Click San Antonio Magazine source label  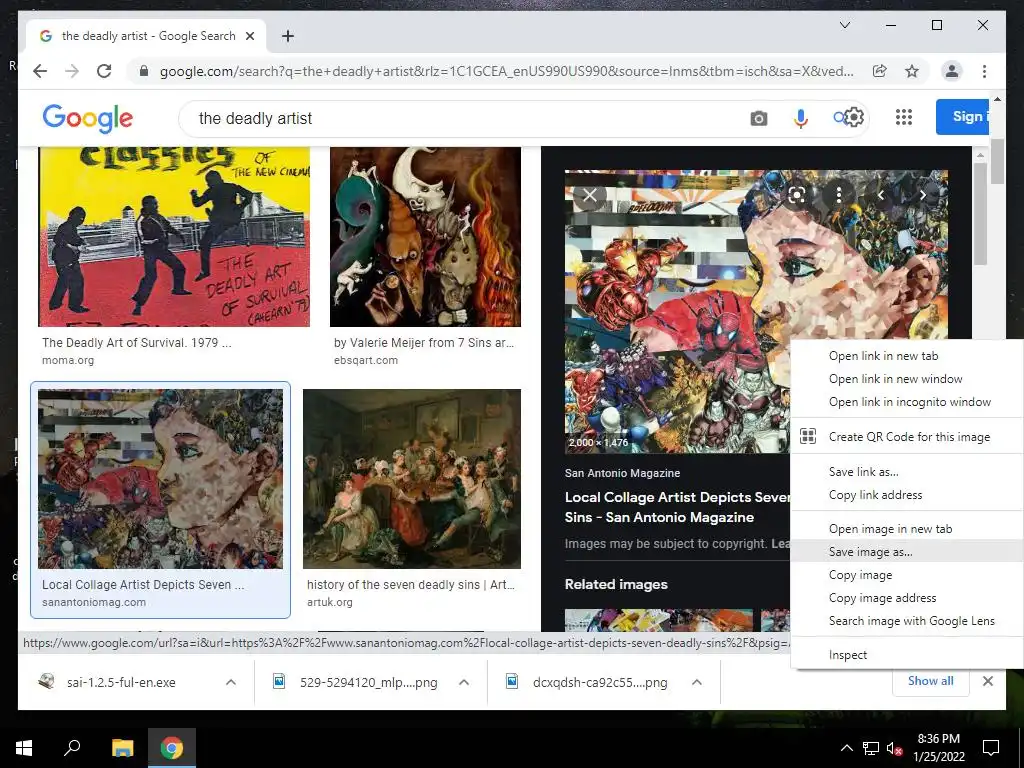tap(622, 473)
